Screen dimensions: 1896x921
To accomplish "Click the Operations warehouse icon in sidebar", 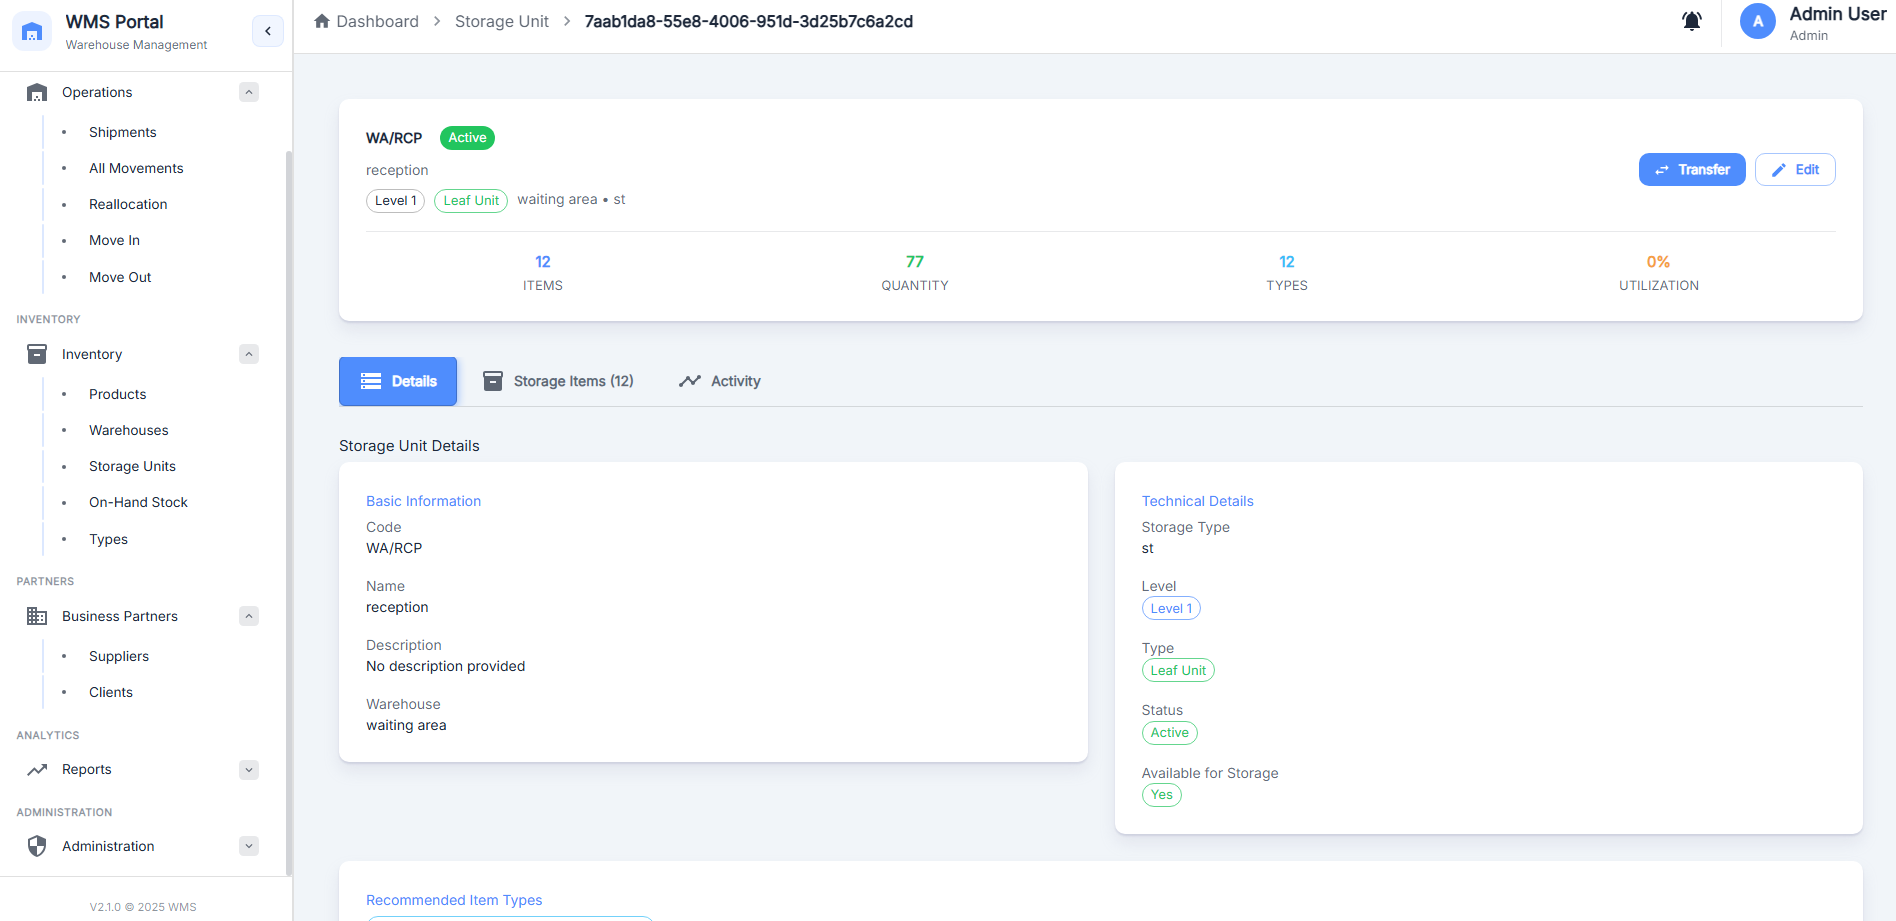I will click(37, 92).
